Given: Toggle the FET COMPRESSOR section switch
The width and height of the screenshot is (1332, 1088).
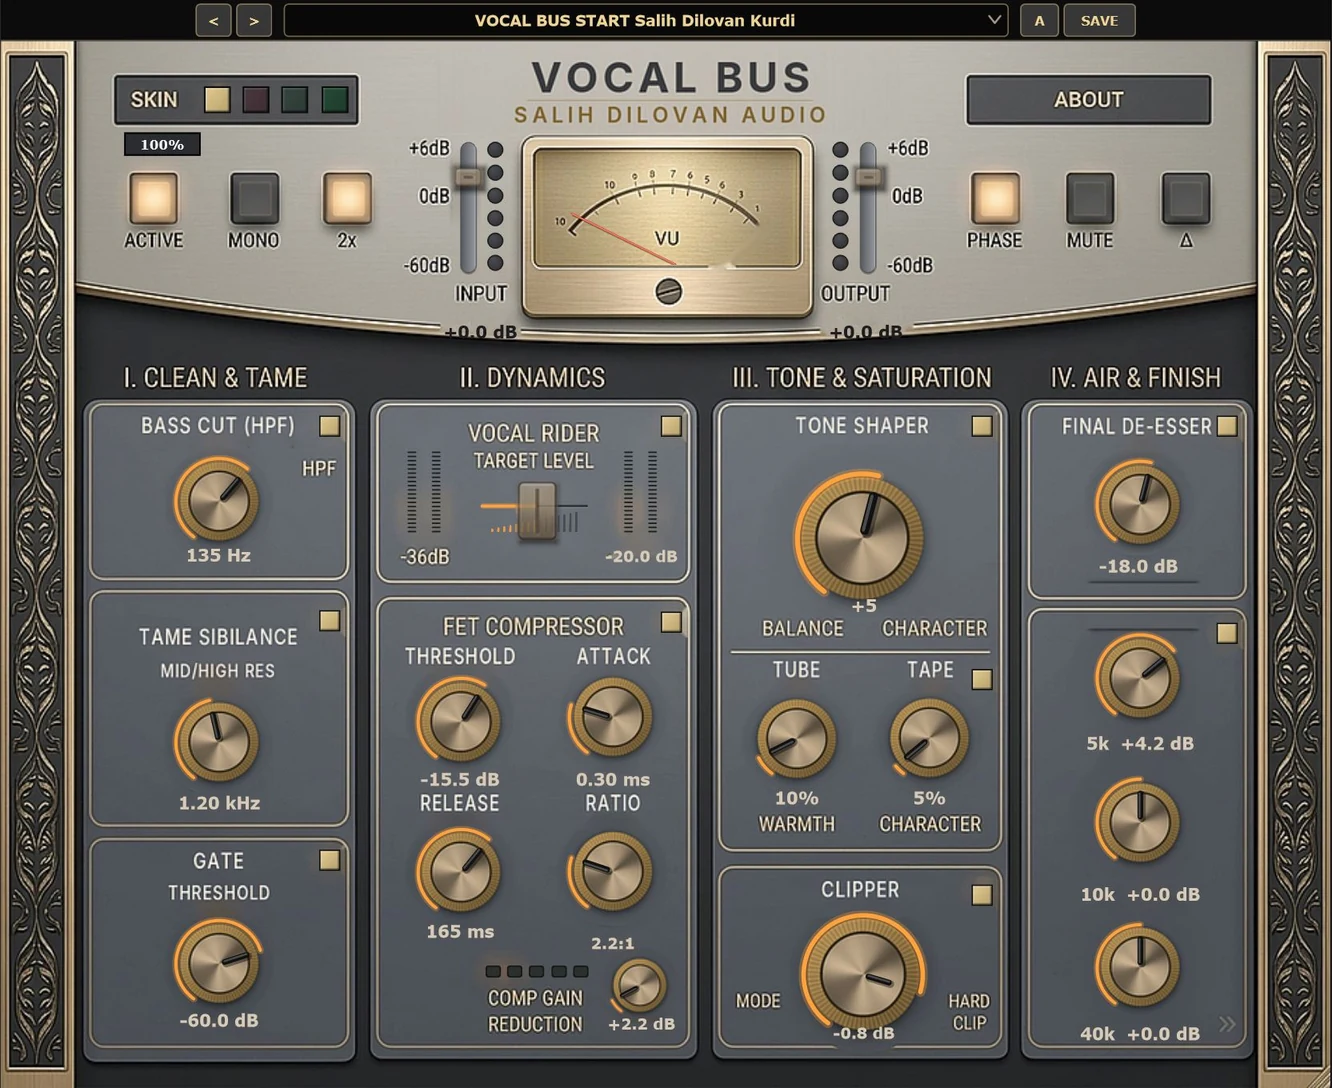Looking at the screenshot, I should (x=671, y=622).
